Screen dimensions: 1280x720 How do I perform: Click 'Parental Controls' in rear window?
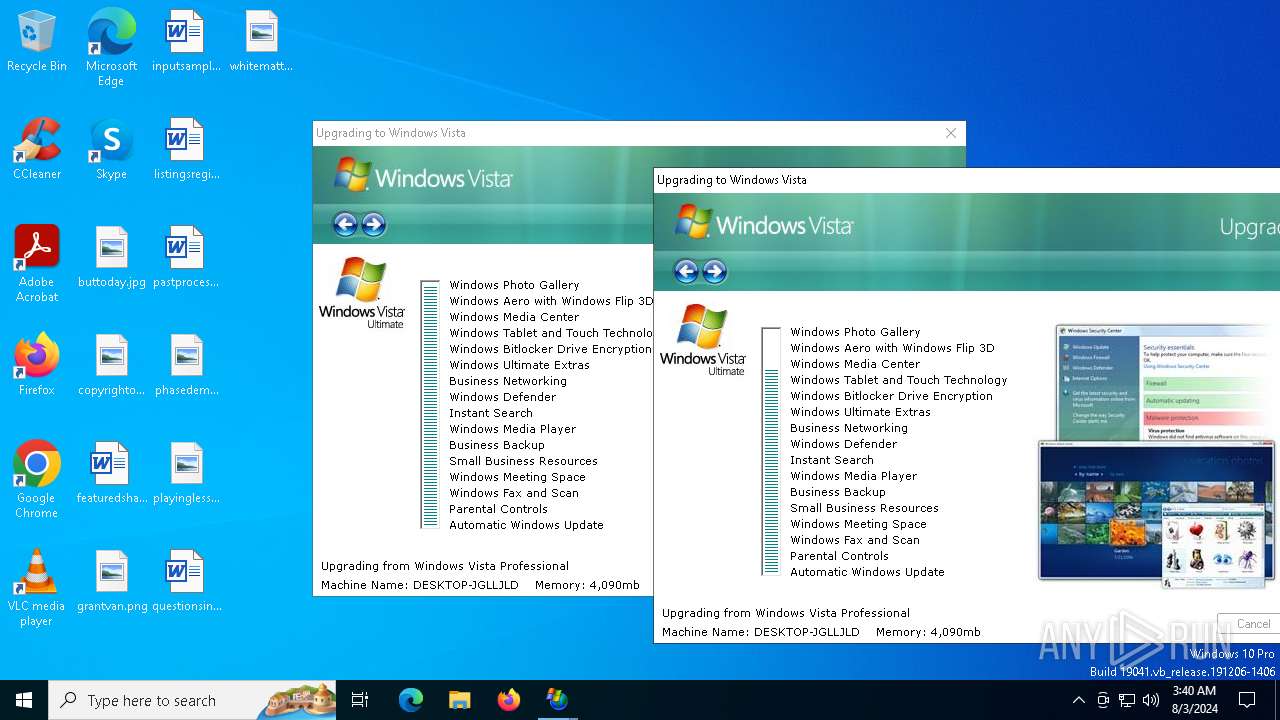coord(498,509)
